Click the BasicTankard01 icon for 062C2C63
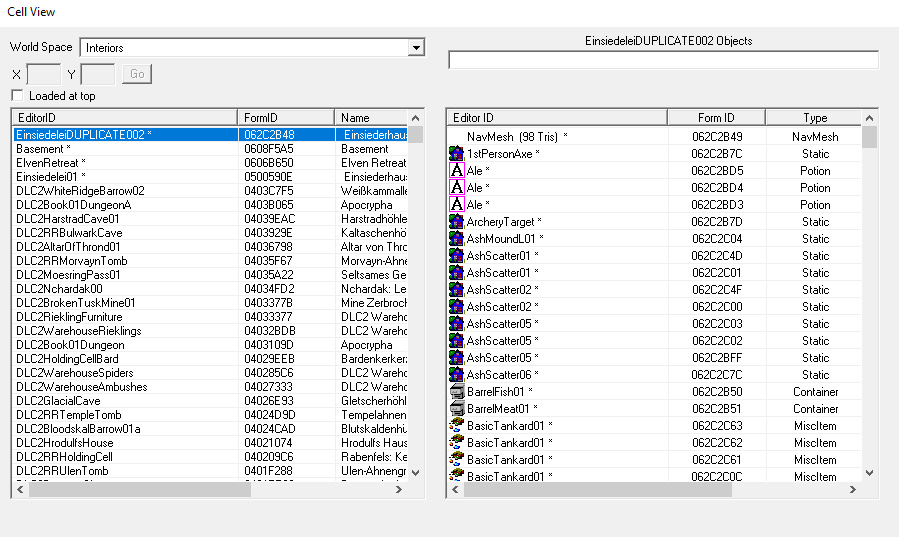 click(x=456, y=426)
